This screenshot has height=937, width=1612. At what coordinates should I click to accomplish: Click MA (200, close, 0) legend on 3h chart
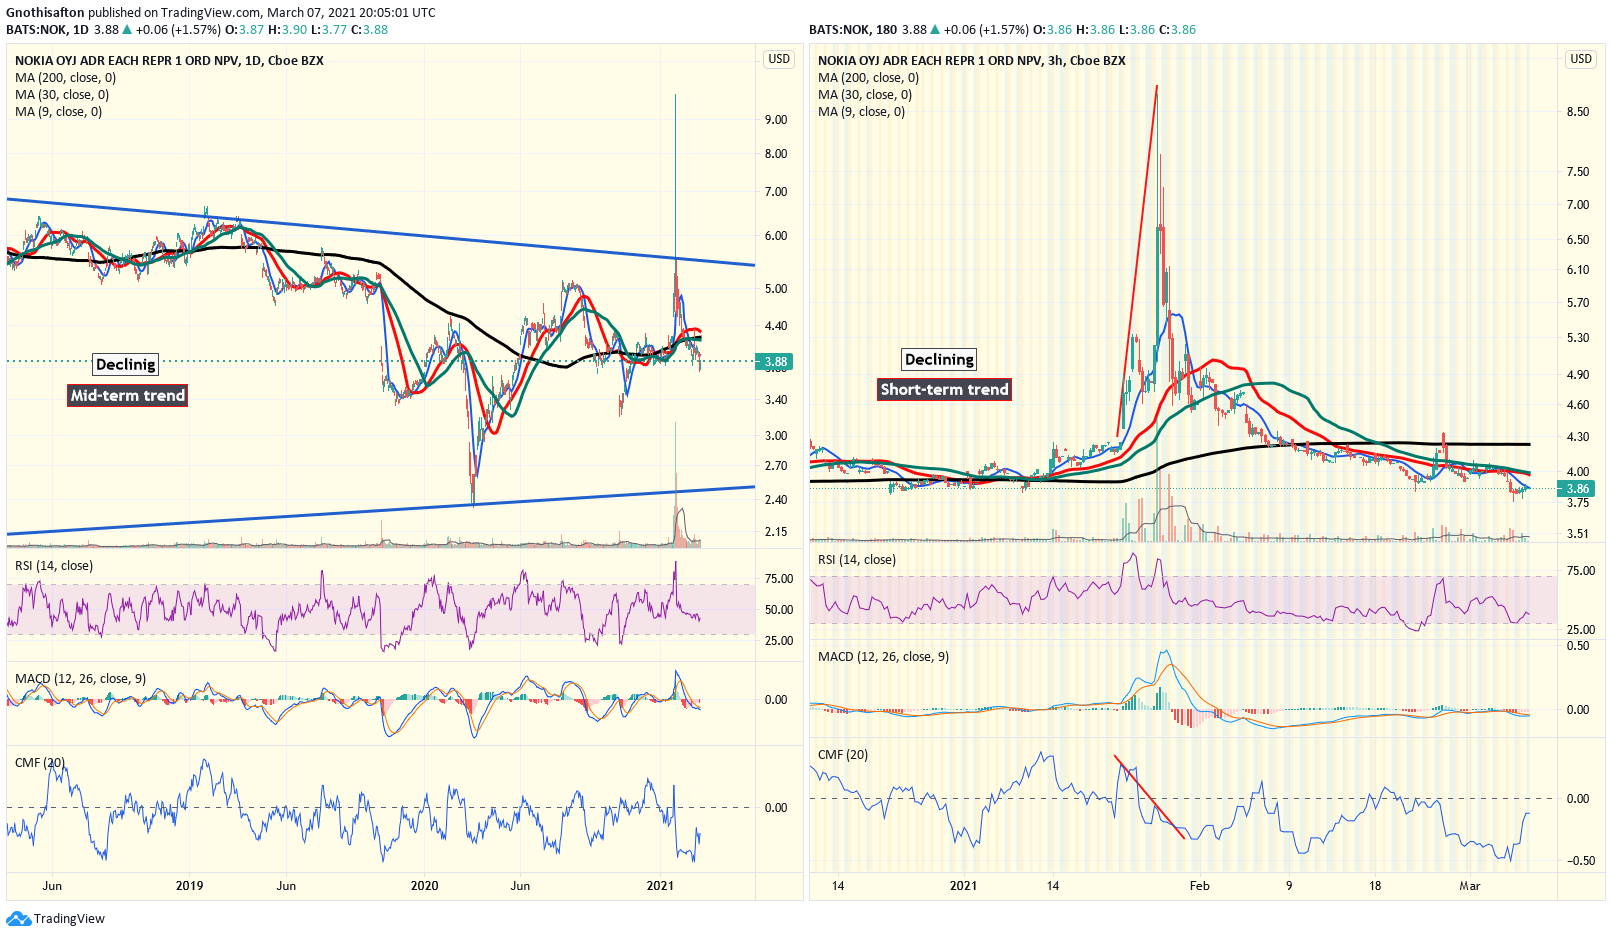click(868, 78)
